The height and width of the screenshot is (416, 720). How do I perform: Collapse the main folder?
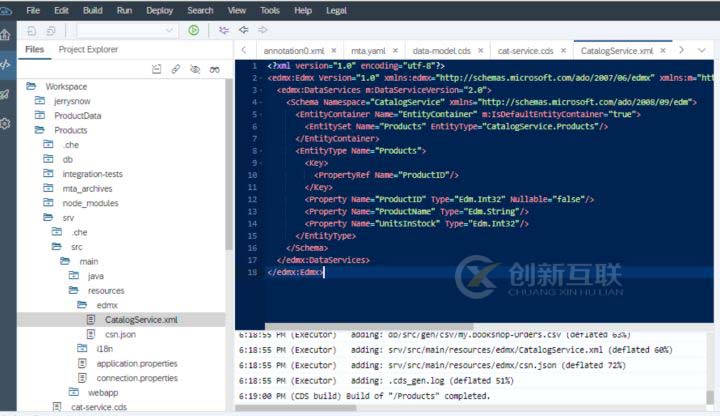(65, 261)
